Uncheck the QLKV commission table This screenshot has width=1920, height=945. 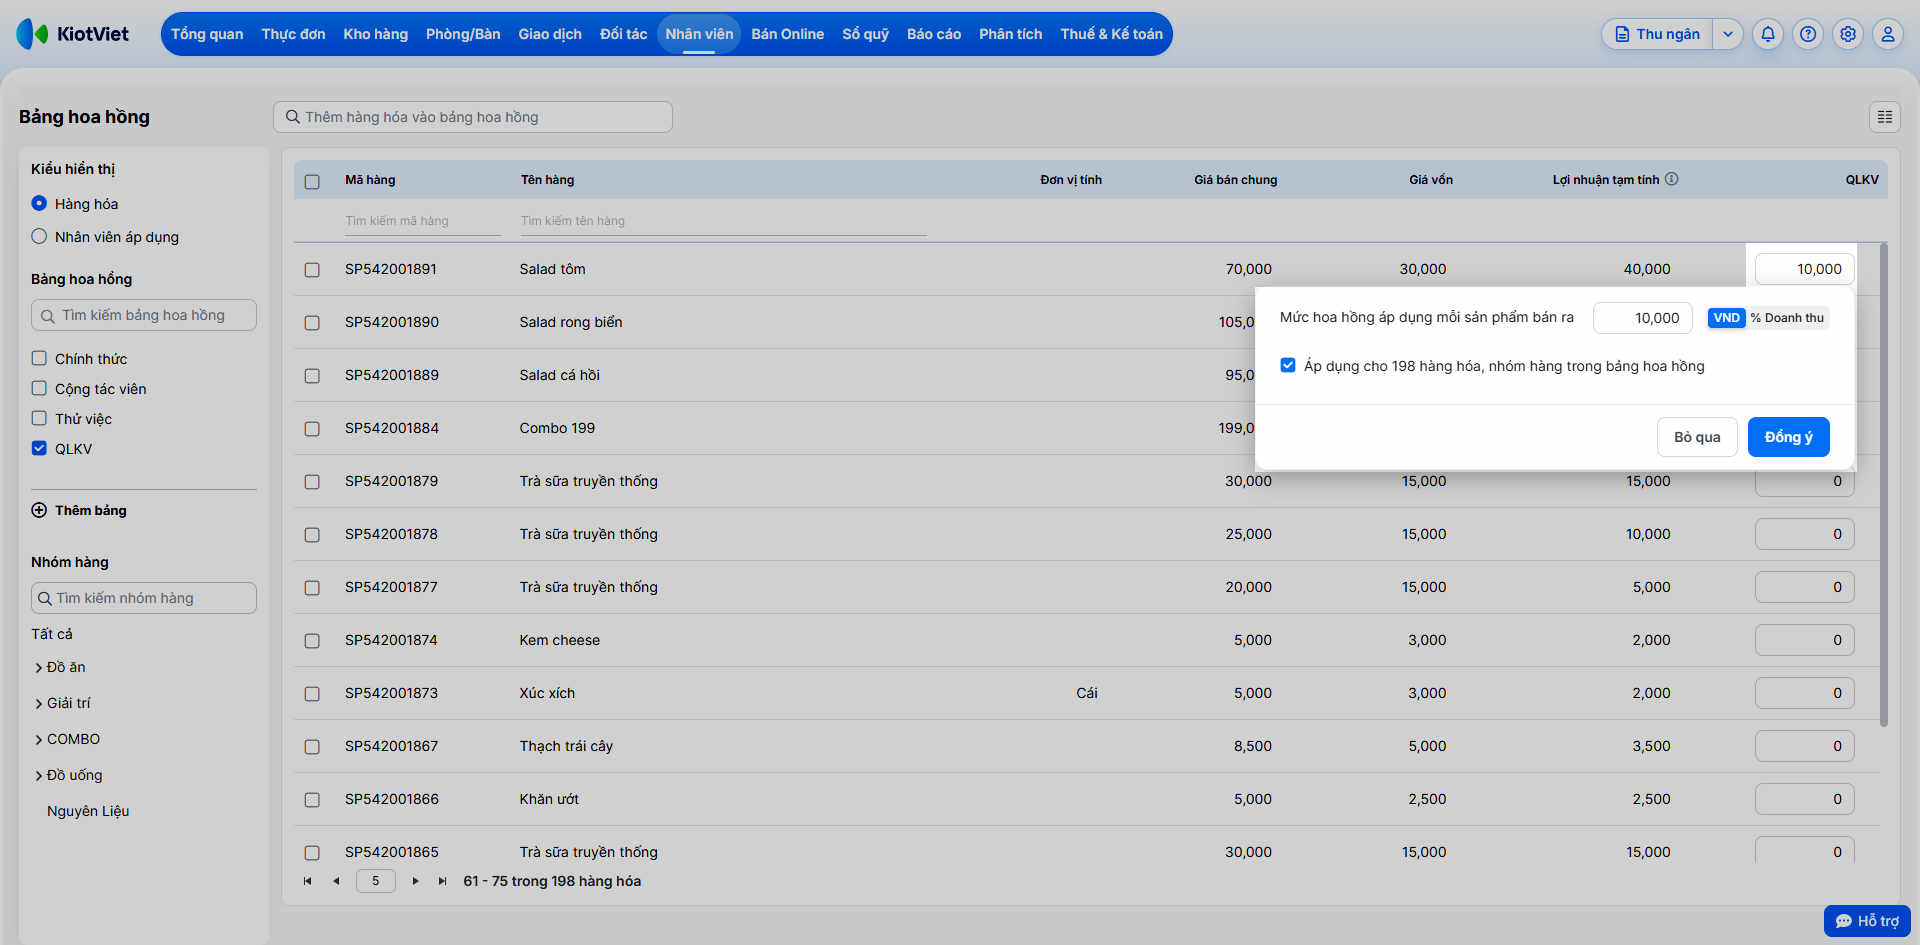pyautogui.click(x=39, y=448)
